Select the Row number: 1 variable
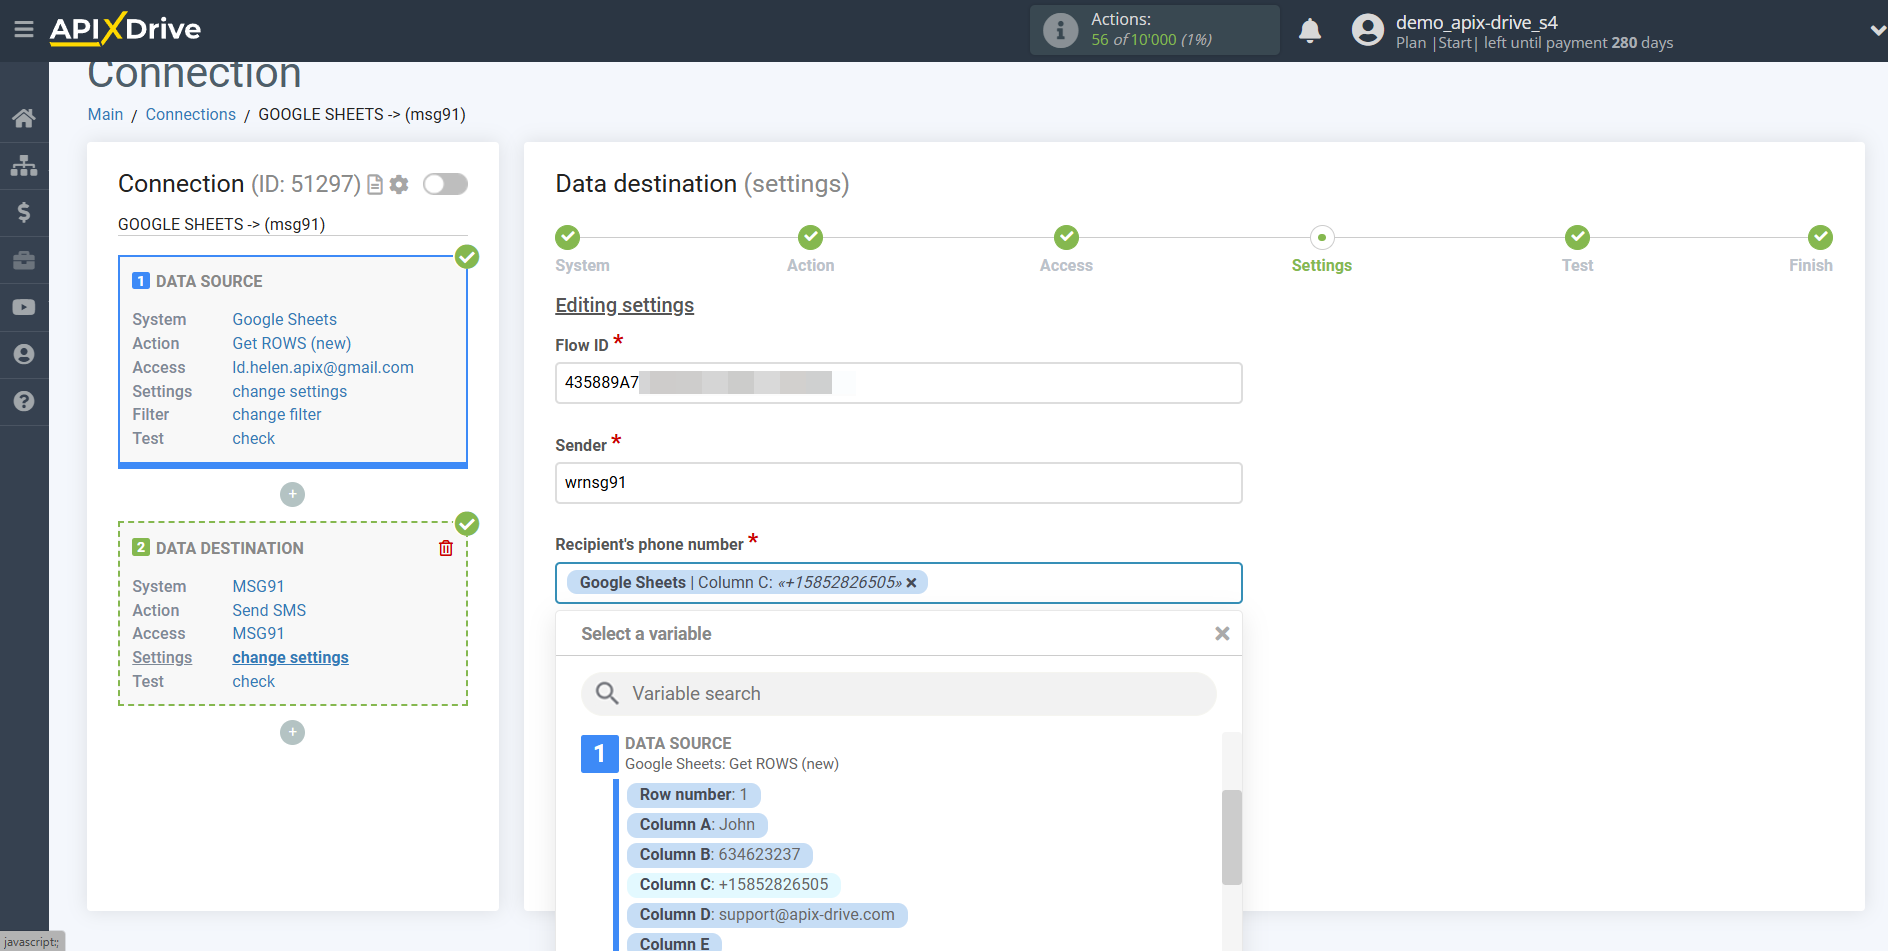The width and height of the screenshot is (1888, 951). coord(693,795)
